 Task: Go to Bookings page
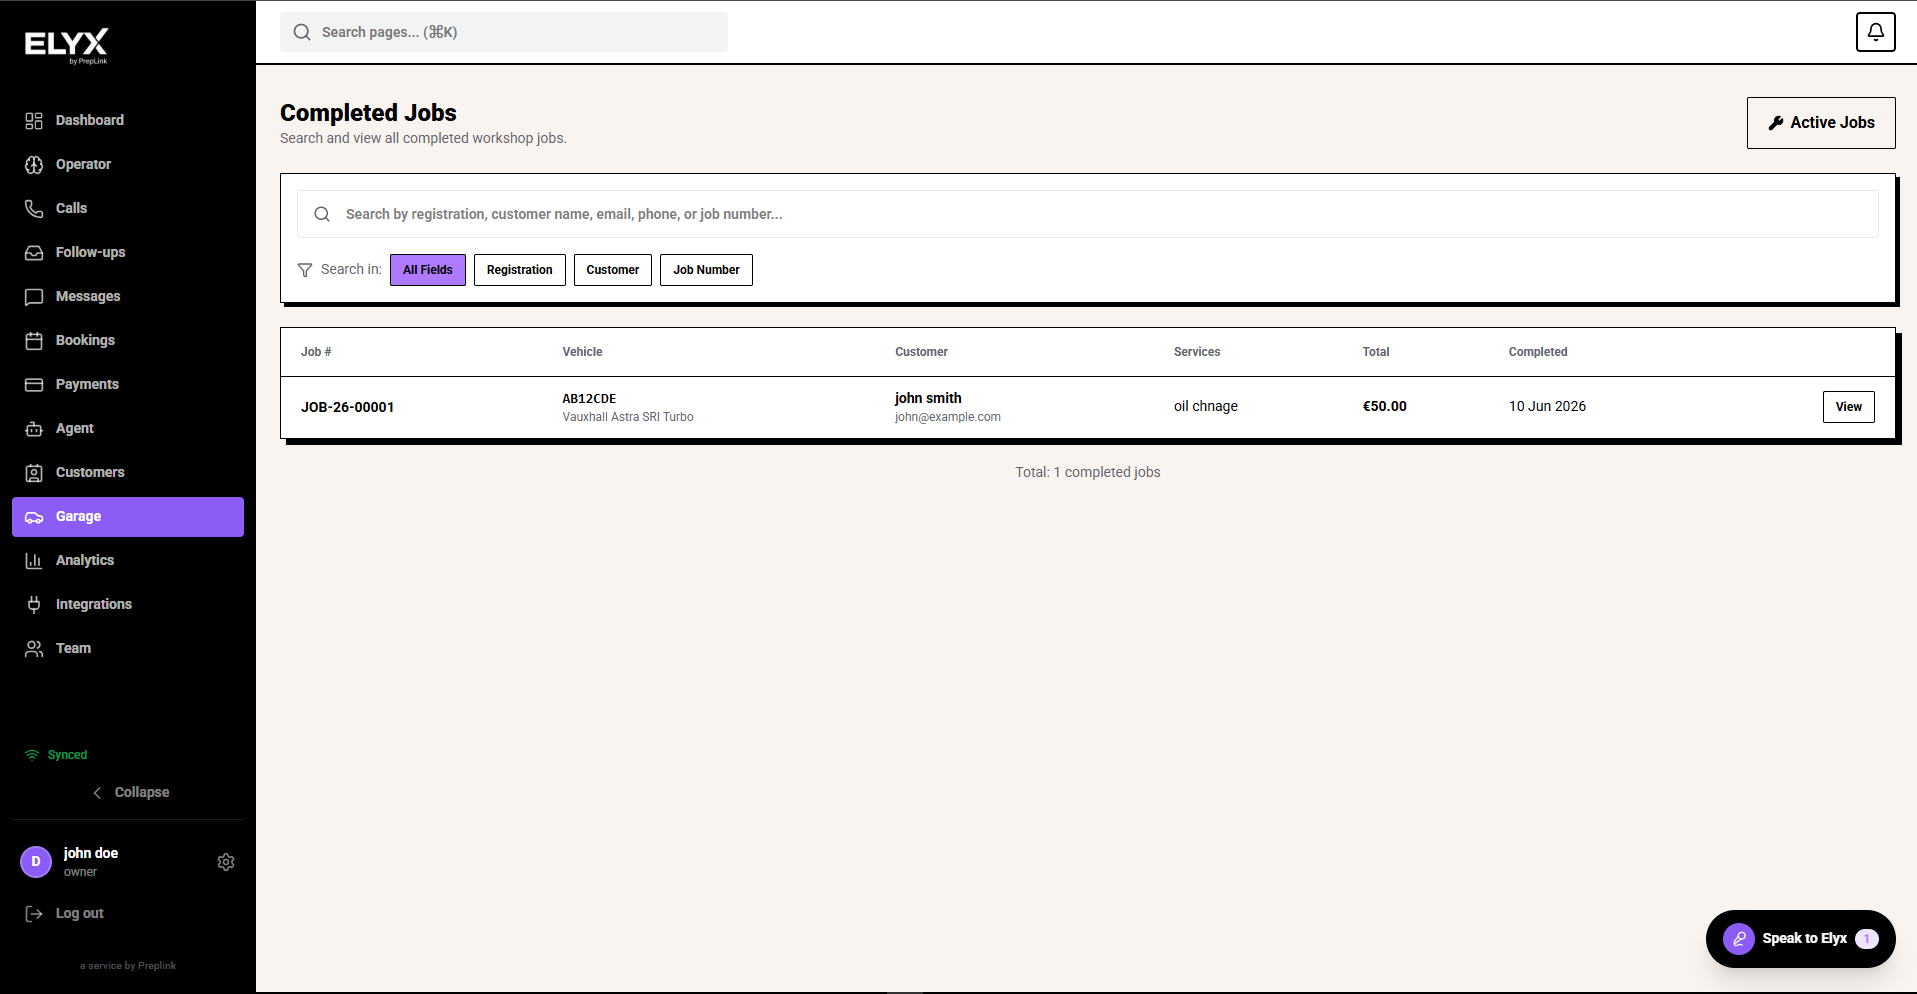pos(128,340)
